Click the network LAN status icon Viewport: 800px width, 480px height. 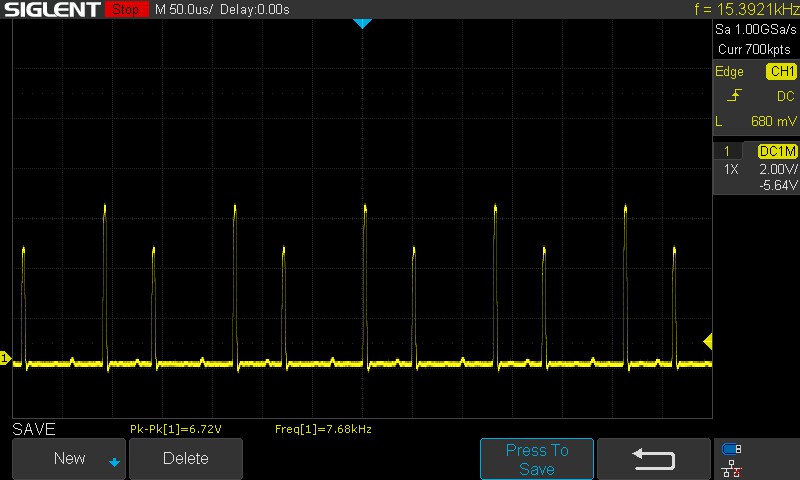pyautogui.click(x=731, y=468)
